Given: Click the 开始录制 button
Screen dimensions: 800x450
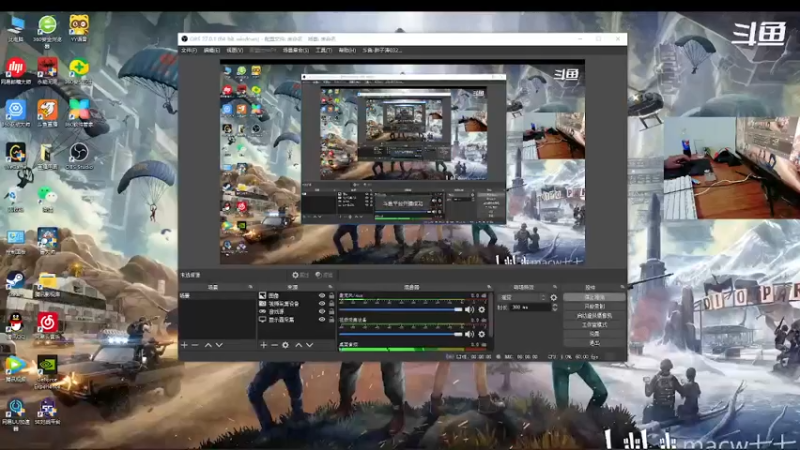Looking at the screenshot, I should [594, 306].
